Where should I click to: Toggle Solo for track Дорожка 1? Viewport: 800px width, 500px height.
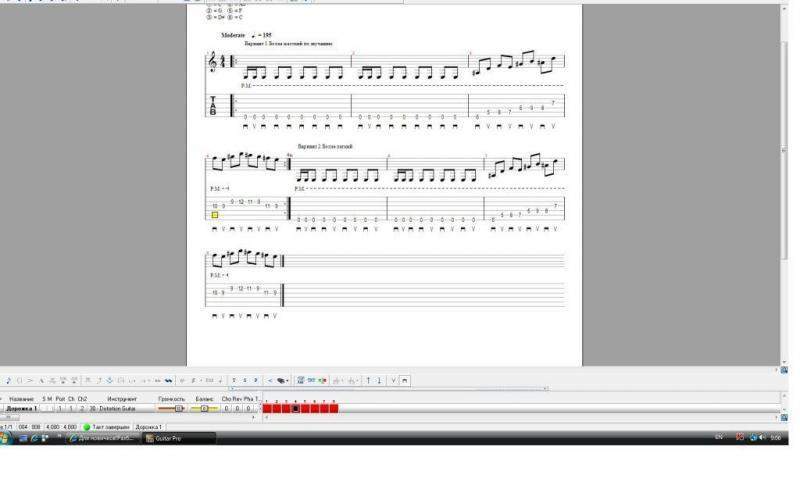44,409
